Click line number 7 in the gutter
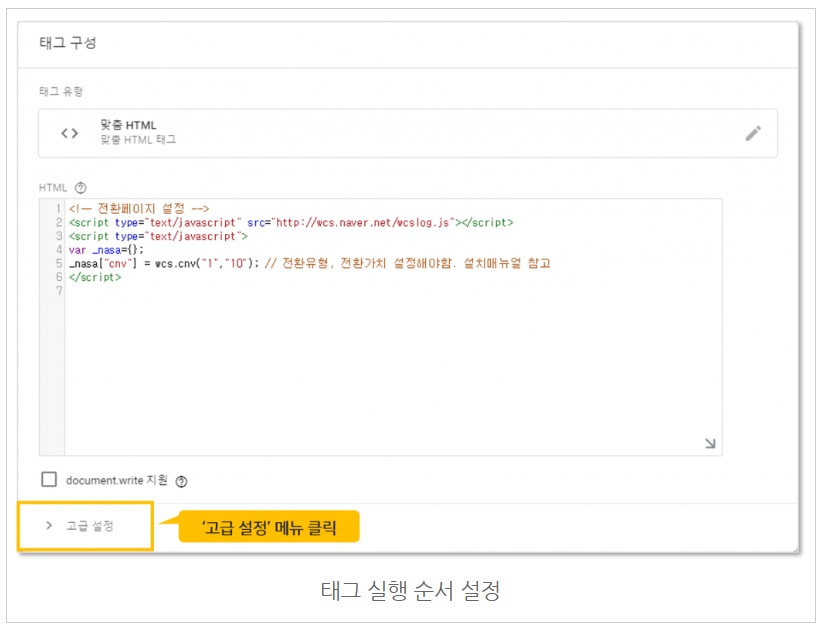This screenshot has height=626, width=819. [x=59, y=291]
